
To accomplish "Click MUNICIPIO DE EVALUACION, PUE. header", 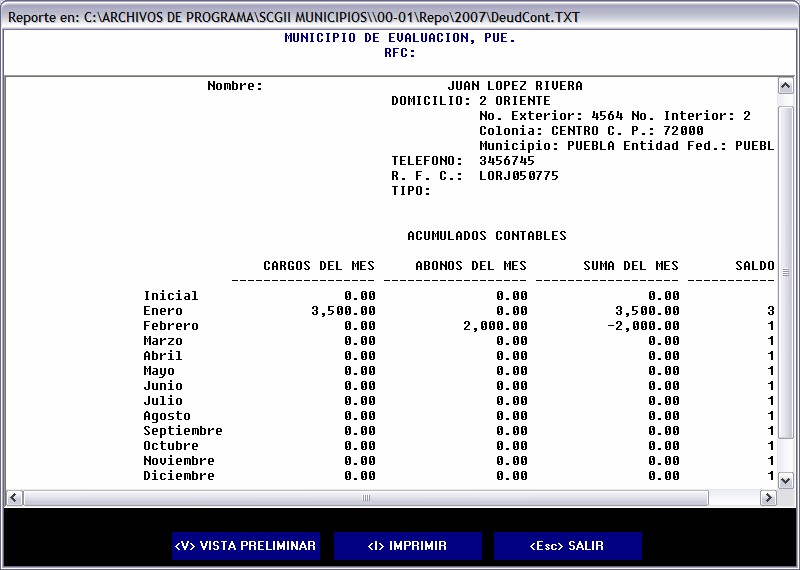I will point(400,38).
